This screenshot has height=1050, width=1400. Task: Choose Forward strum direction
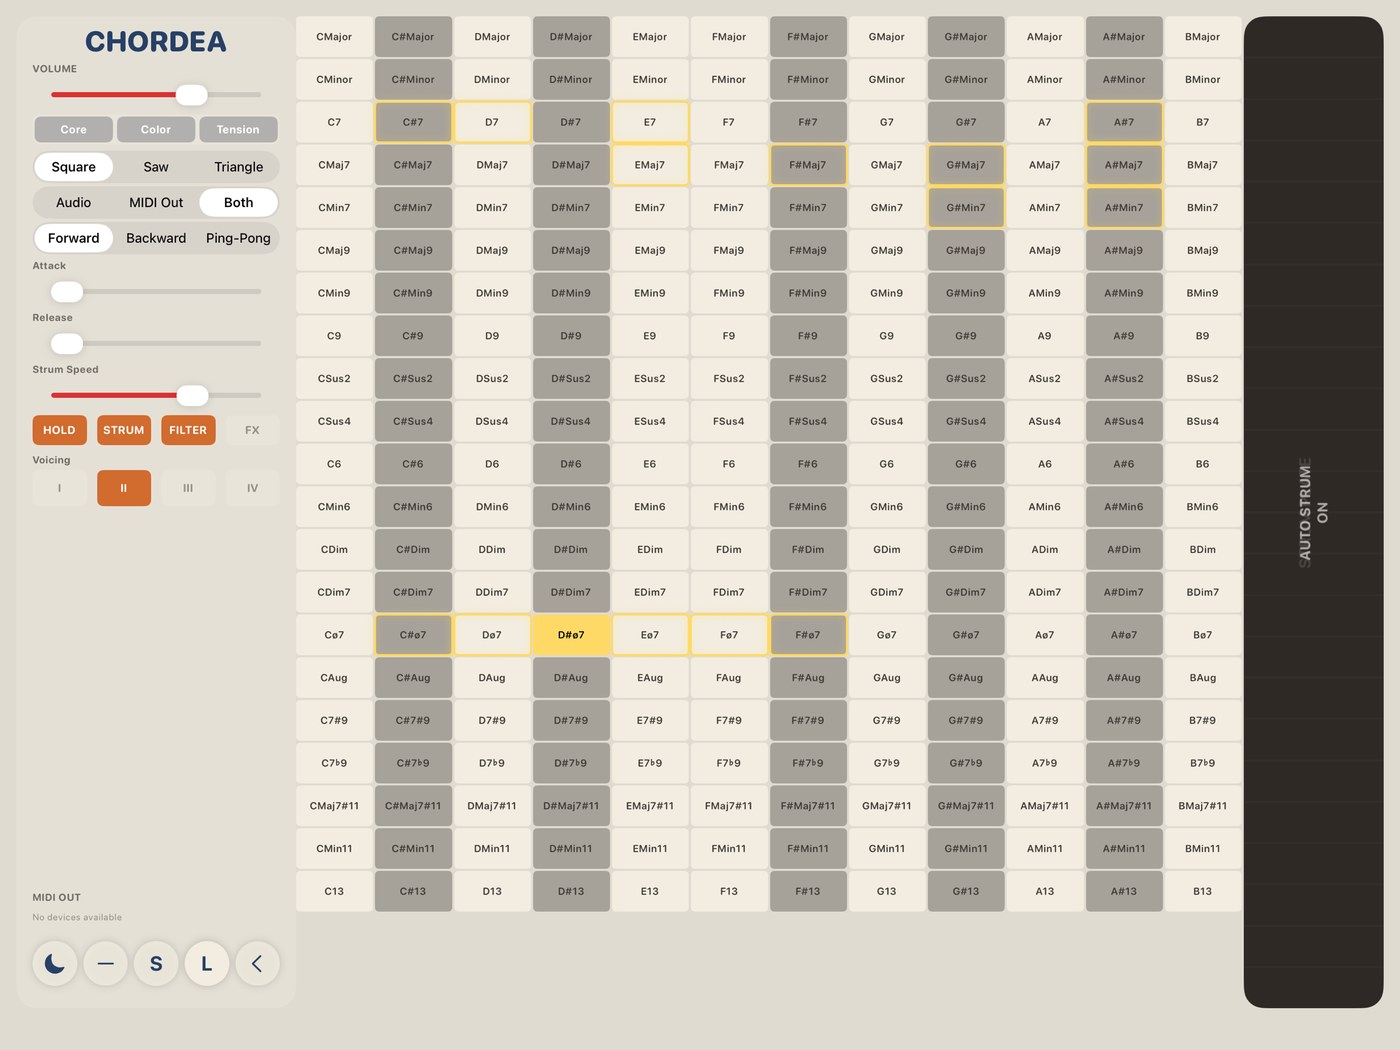74,238
